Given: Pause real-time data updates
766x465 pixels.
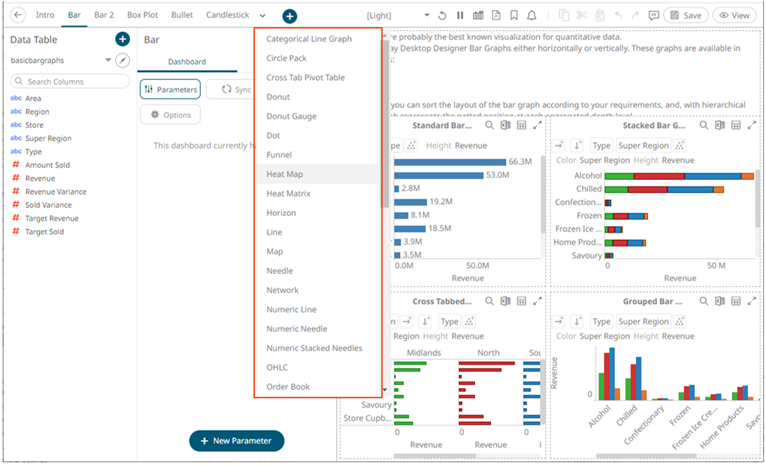Looking at the screenshot, I should coord(460,16).
